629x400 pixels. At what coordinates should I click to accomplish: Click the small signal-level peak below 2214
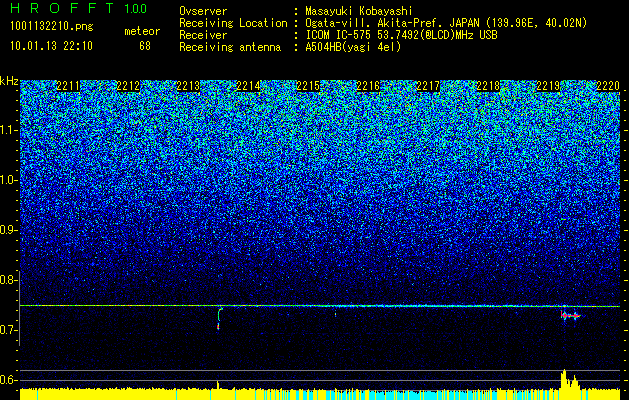(x=218, y=385)
